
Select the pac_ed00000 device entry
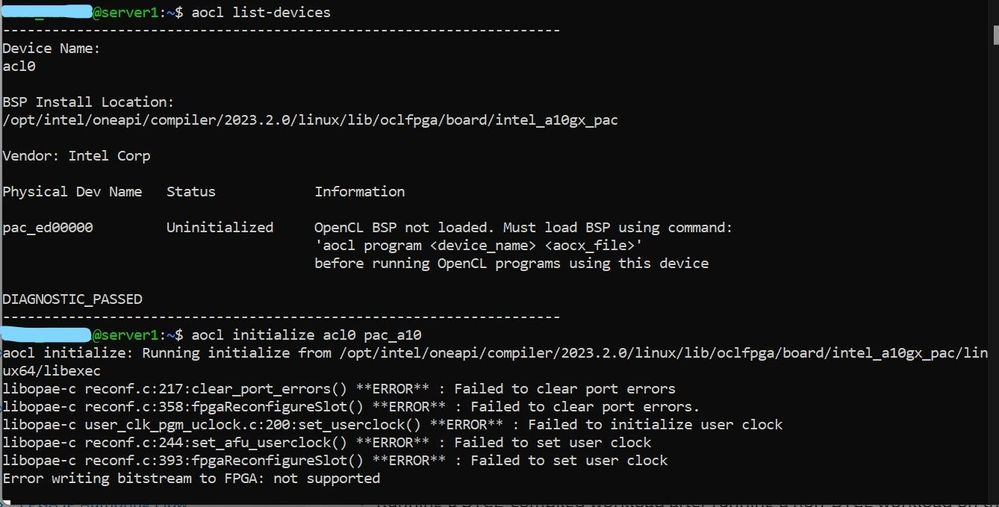(47, 227)
